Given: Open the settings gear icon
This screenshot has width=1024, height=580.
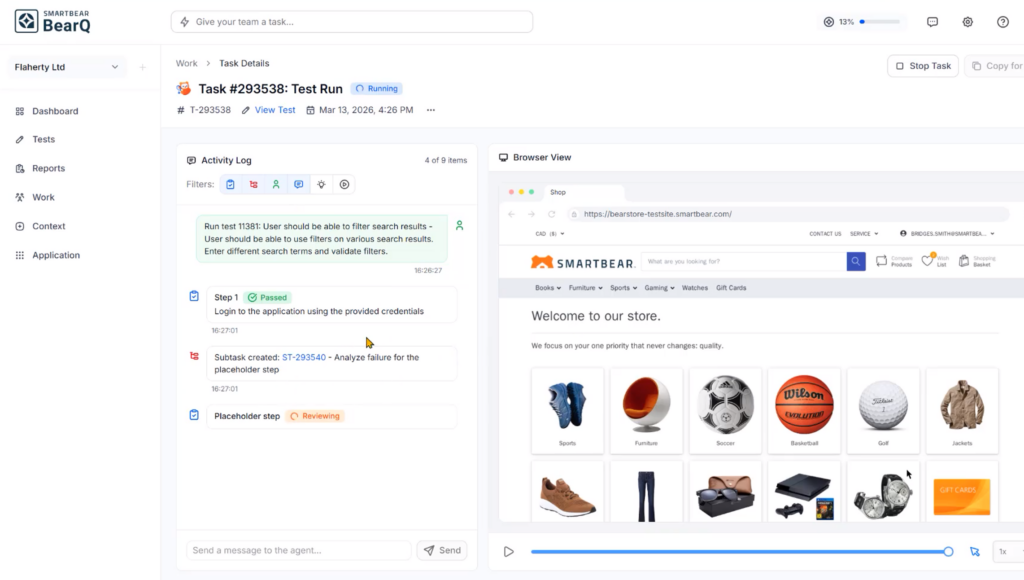Looking at the screenshot, I should point(967,22).
